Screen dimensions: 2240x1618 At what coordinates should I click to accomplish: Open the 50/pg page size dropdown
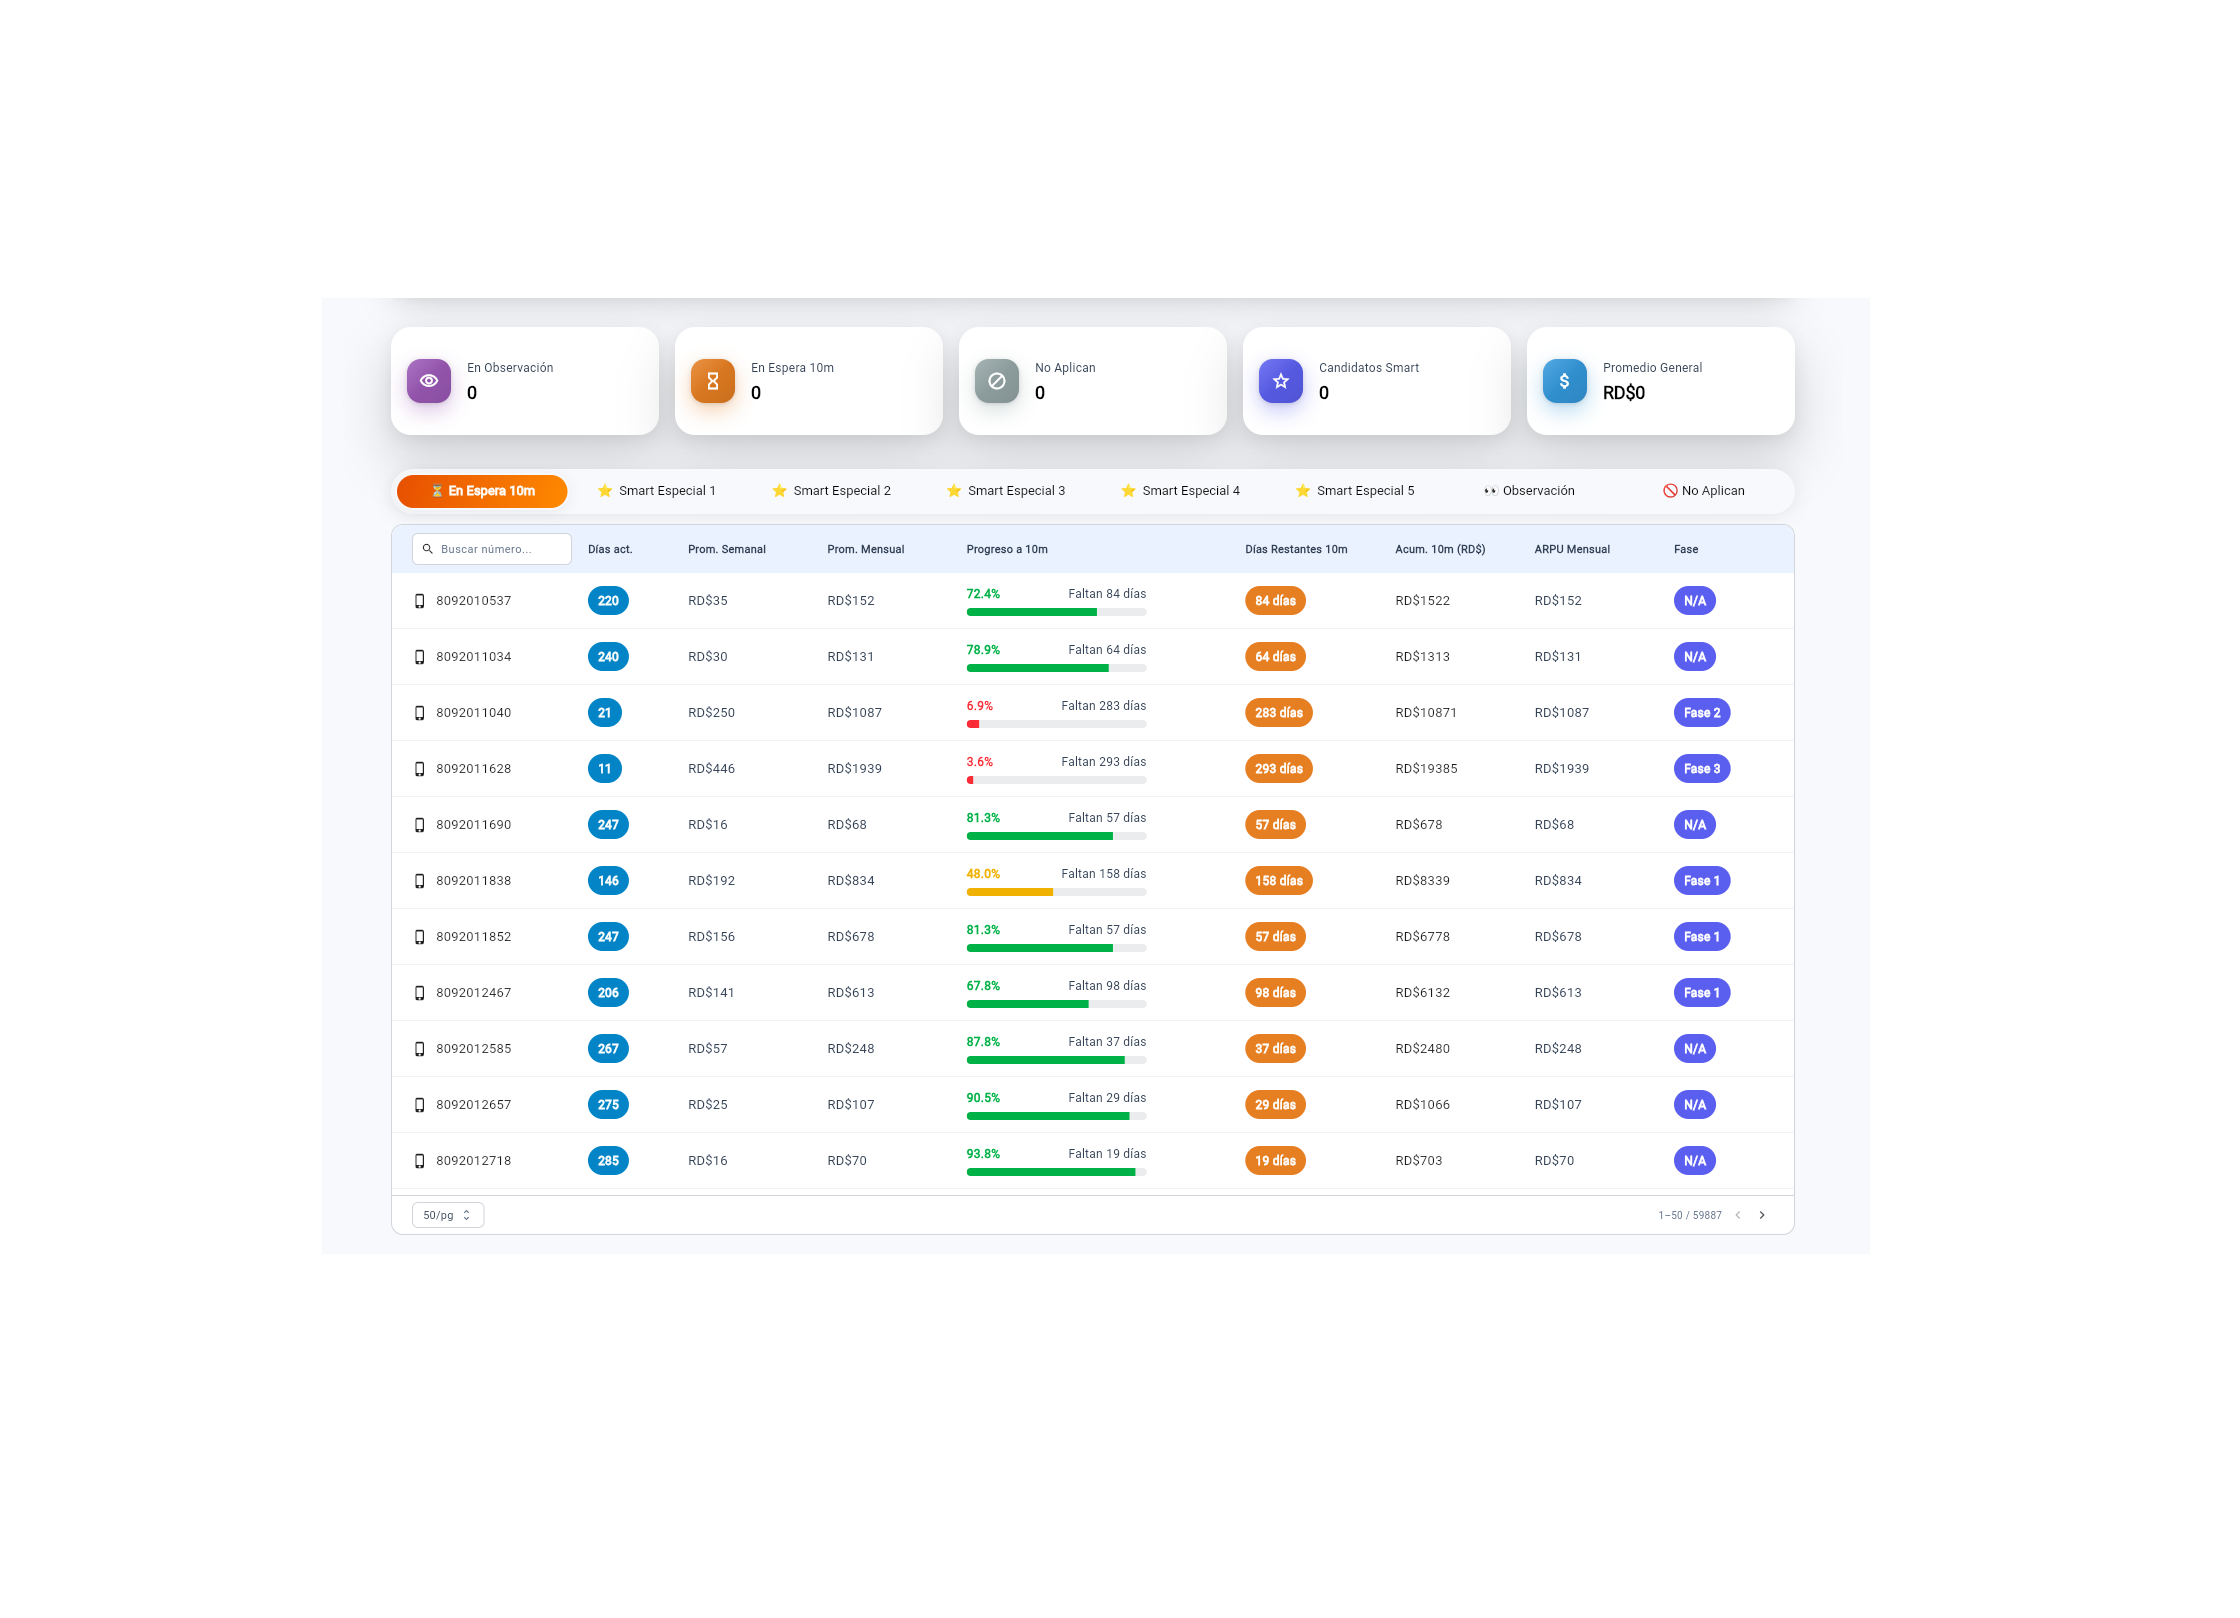click(x=447, y=1215)
